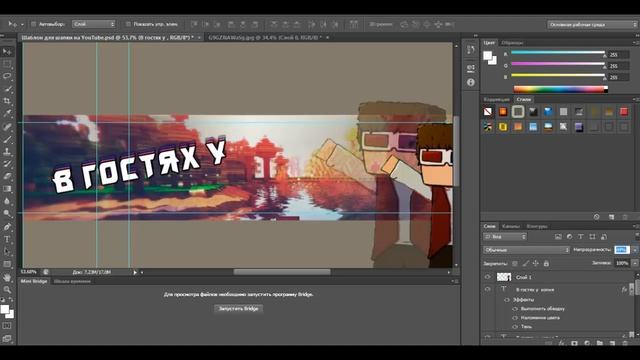Select the Spot Healing Brush tool

point(7,127)
